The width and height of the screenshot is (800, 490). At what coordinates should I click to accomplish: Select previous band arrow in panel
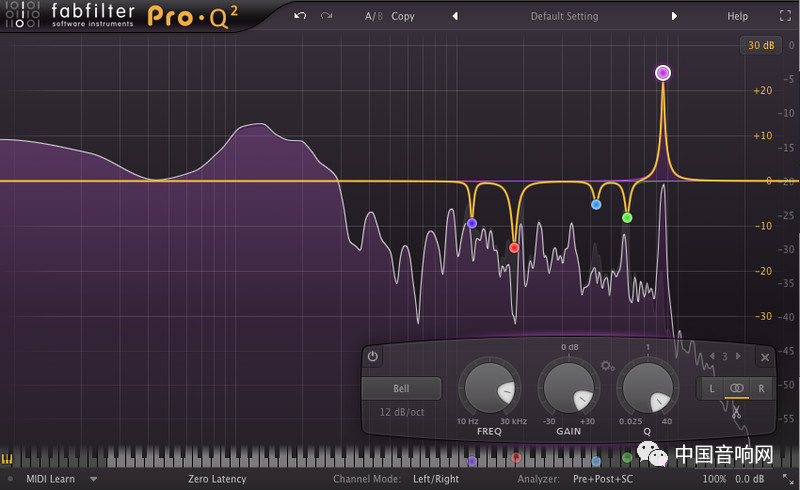pos(712,356)
